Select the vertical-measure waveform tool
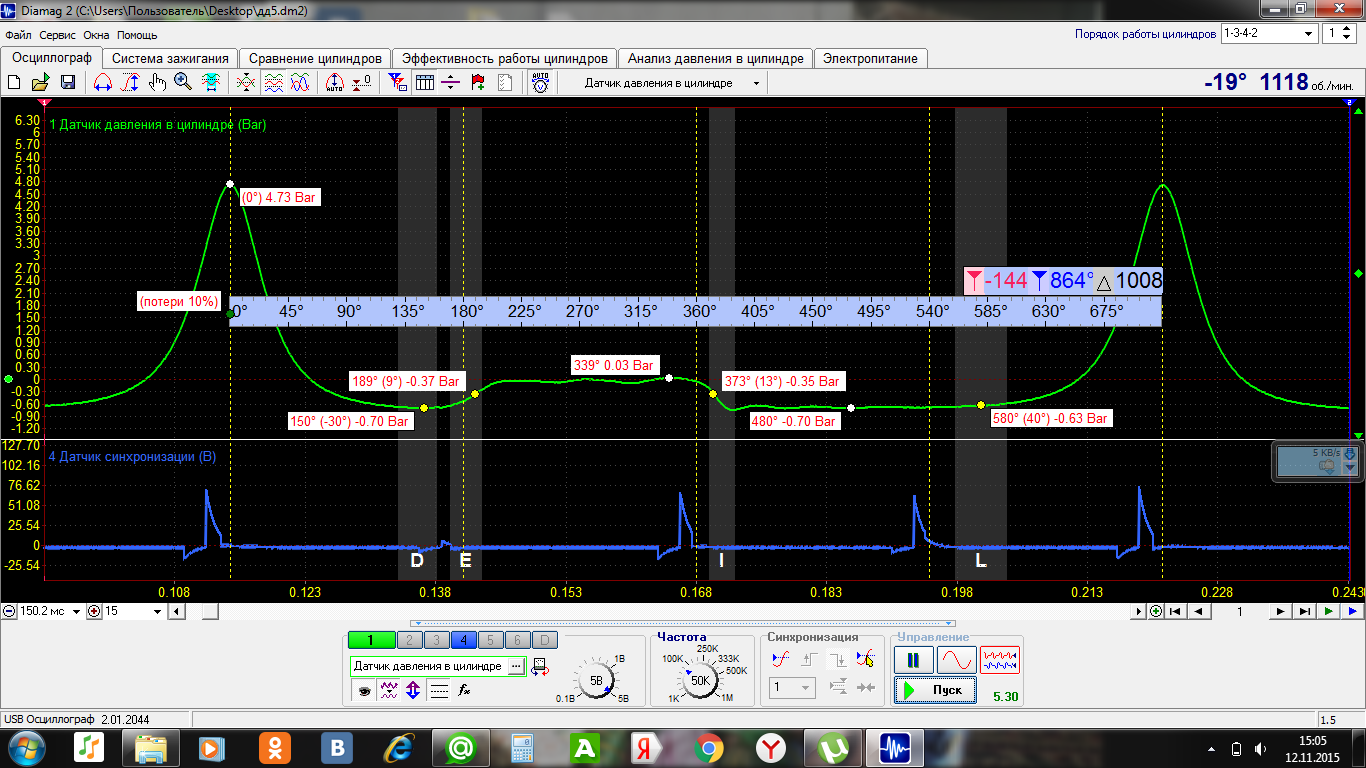1366x768 pixels. [x=129, y=83]
